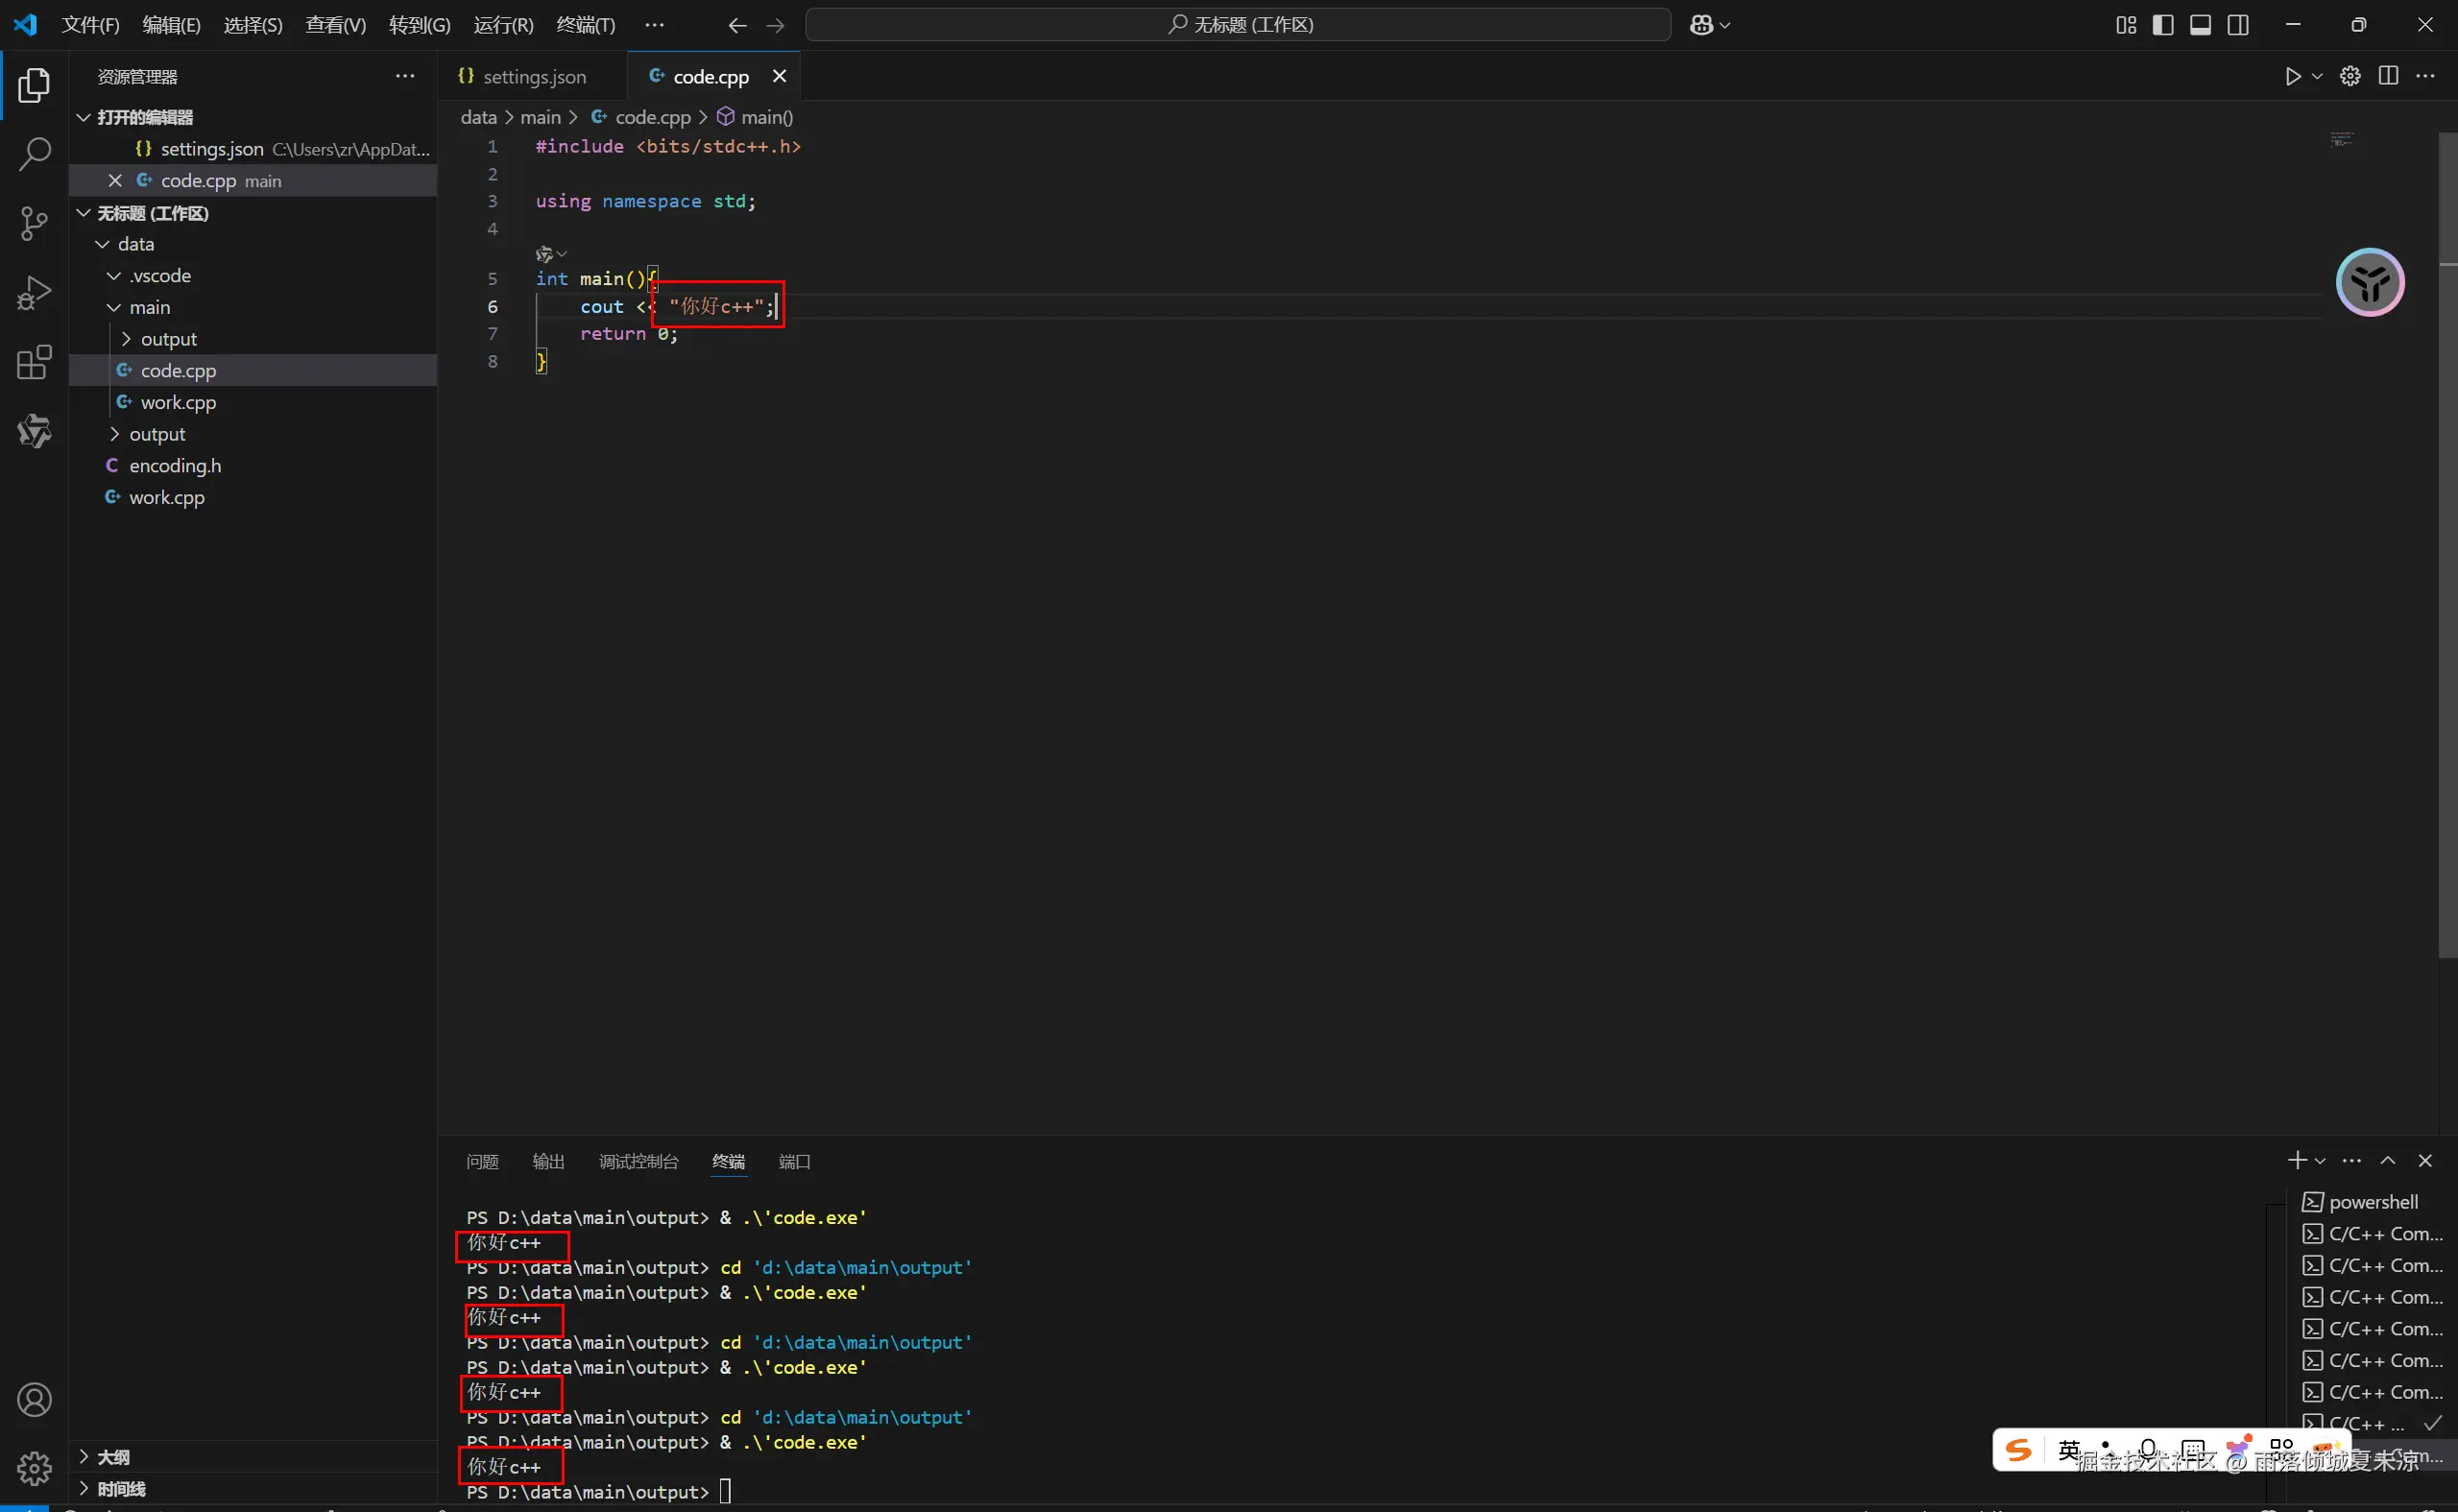
Task: Open the Source Control view
Action: (34, 223)
